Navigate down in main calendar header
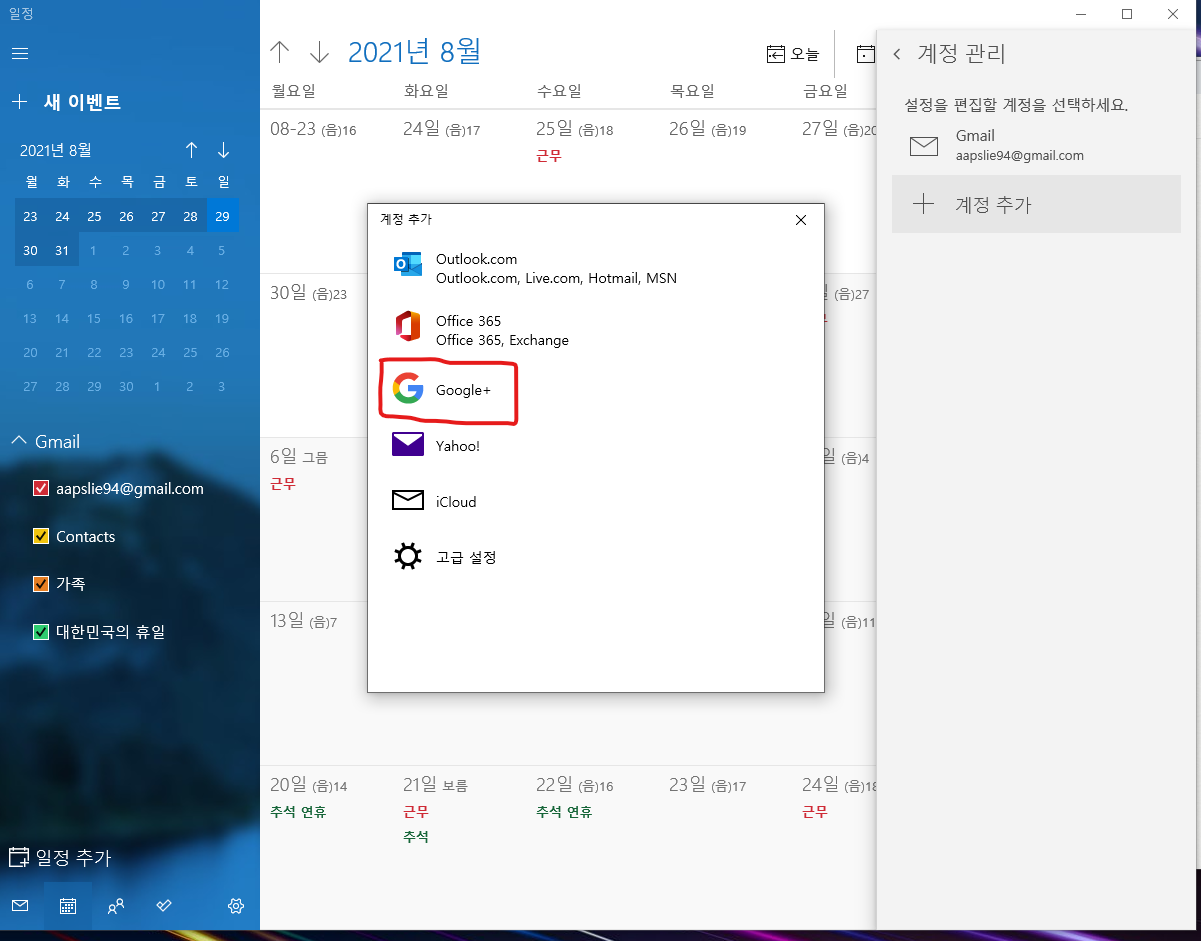The image size is (1201, 941). [319, 52]
